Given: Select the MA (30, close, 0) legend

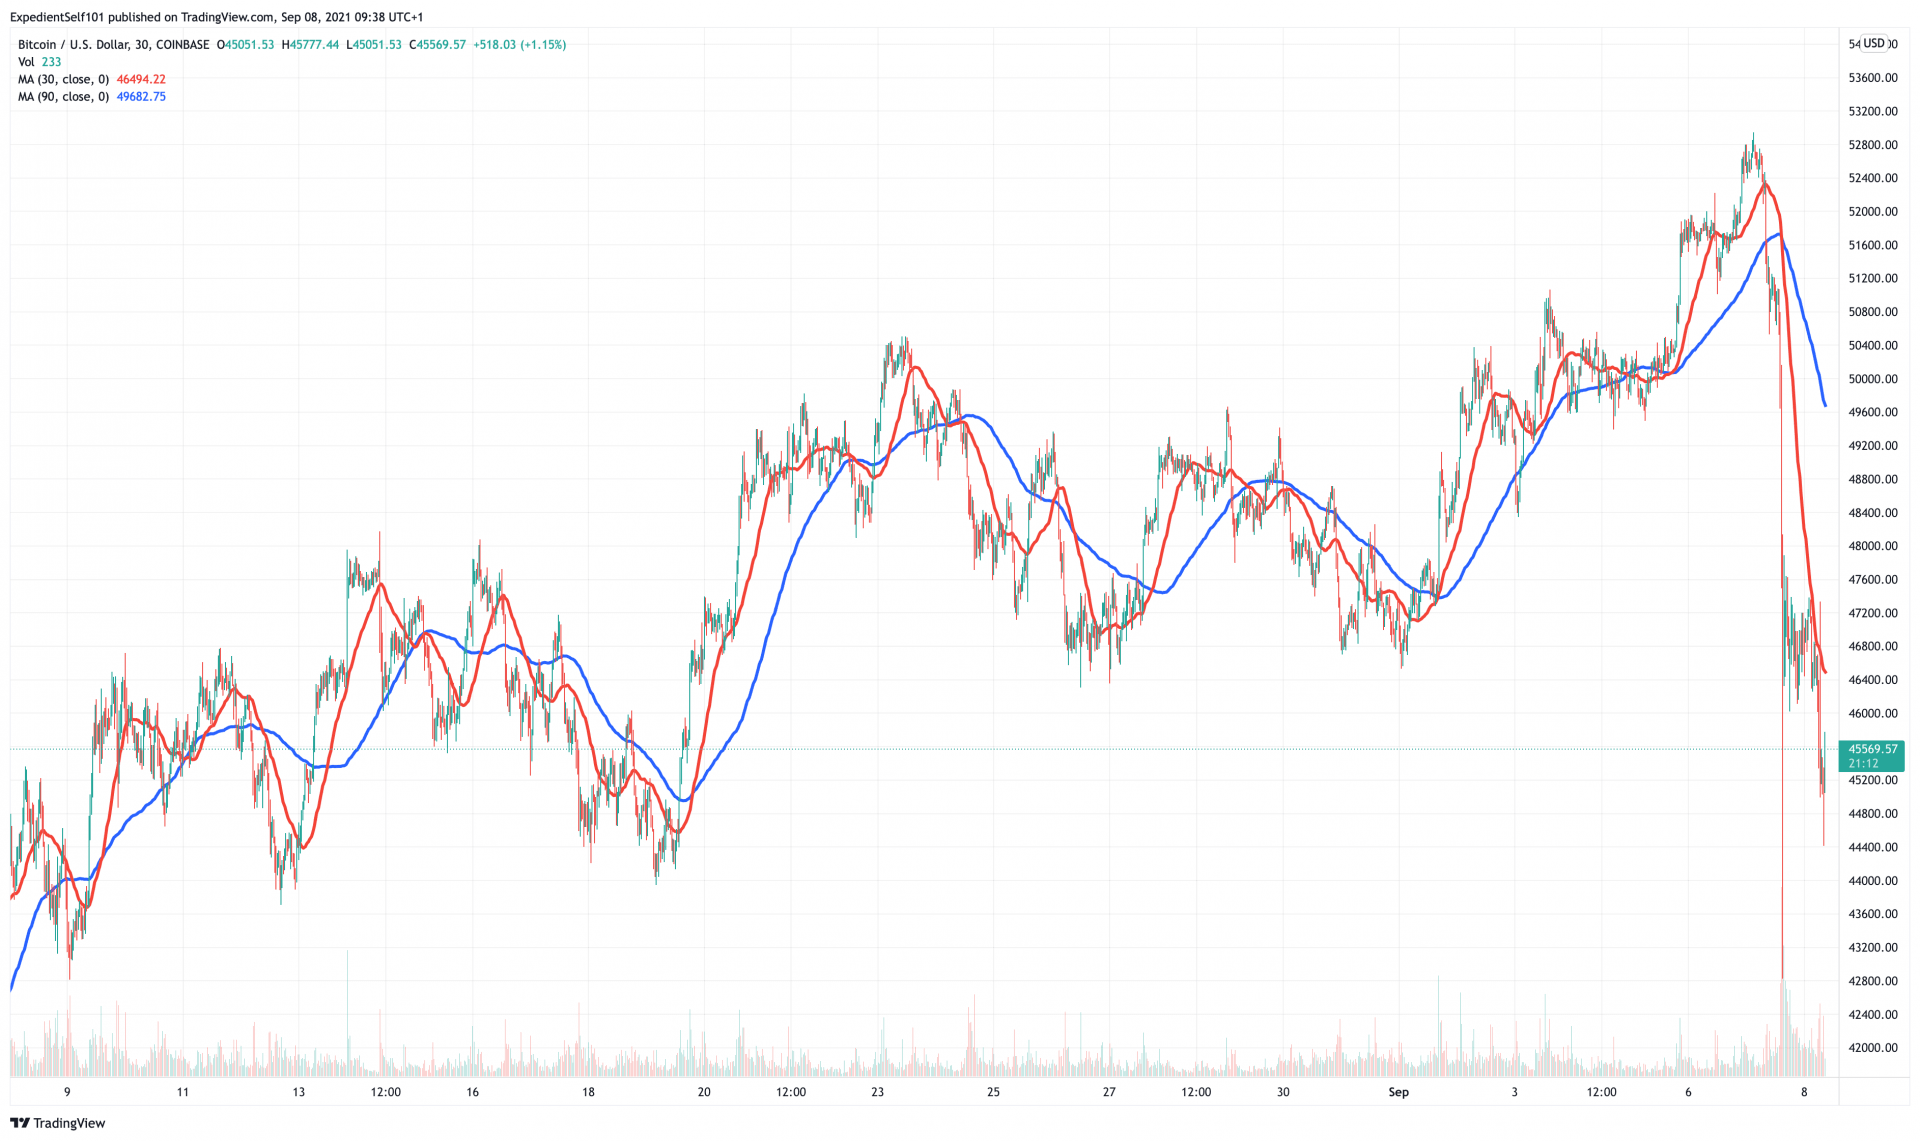Looking at the screenshot, I should (x=63, y=80).
